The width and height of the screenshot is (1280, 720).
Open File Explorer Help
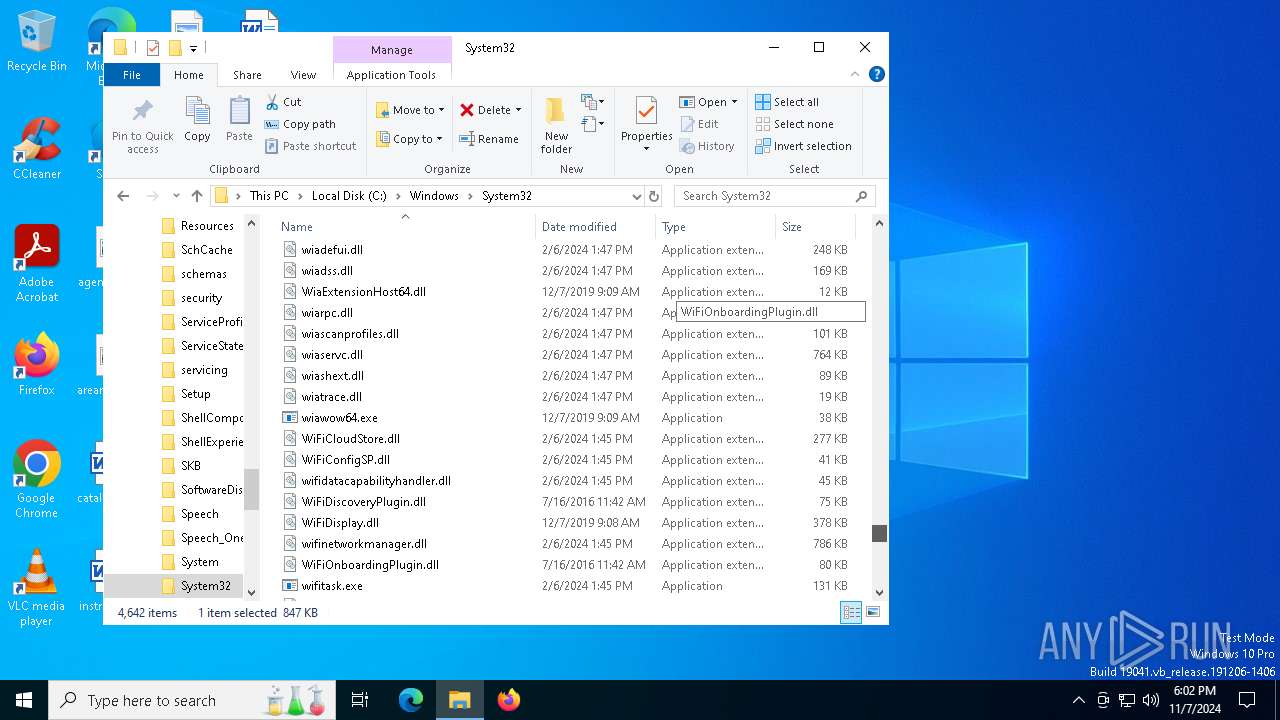(x=877, y=74)
